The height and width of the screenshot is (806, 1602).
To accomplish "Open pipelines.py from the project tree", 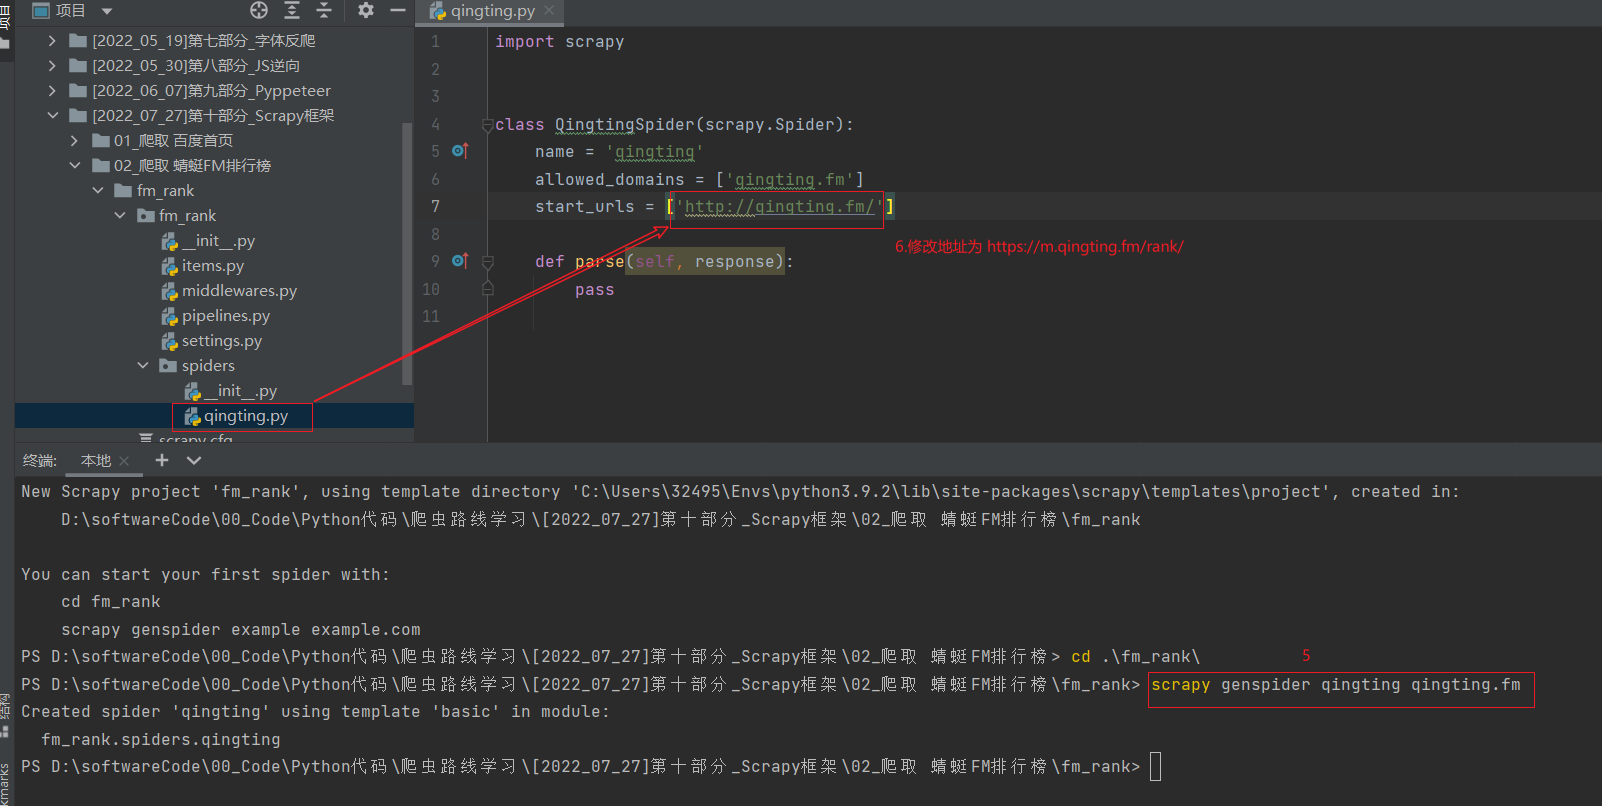I will [226, 316].
